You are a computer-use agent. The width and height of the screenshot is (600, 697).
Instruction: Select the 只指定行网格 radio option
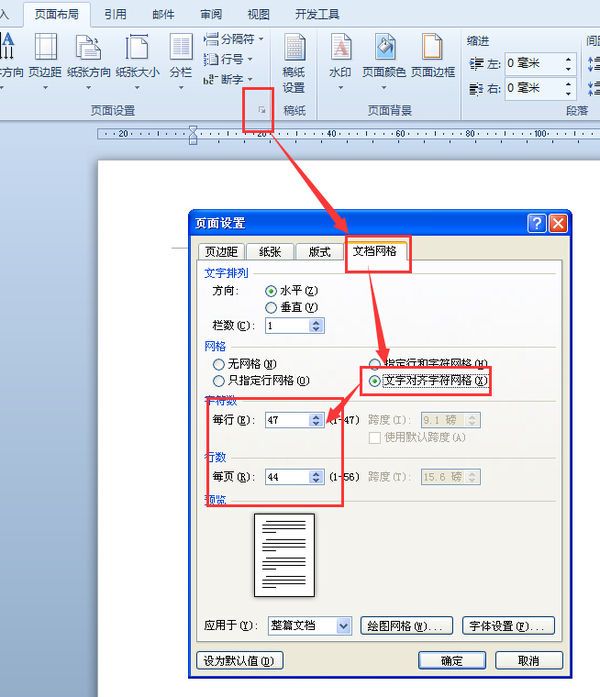point(218,381)
